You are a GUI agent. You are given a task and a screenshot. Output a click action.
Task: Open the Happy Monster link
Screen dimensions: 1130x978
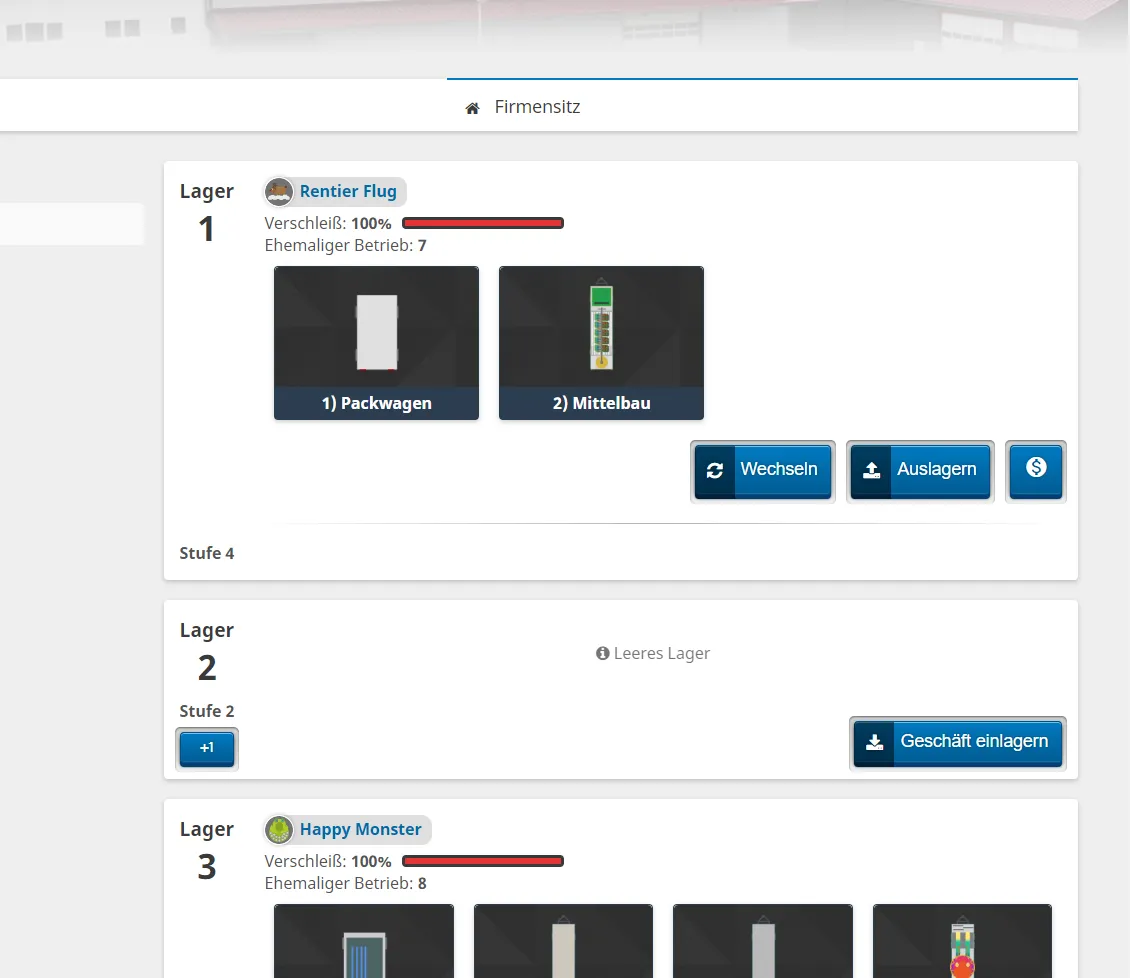(360, 830)
